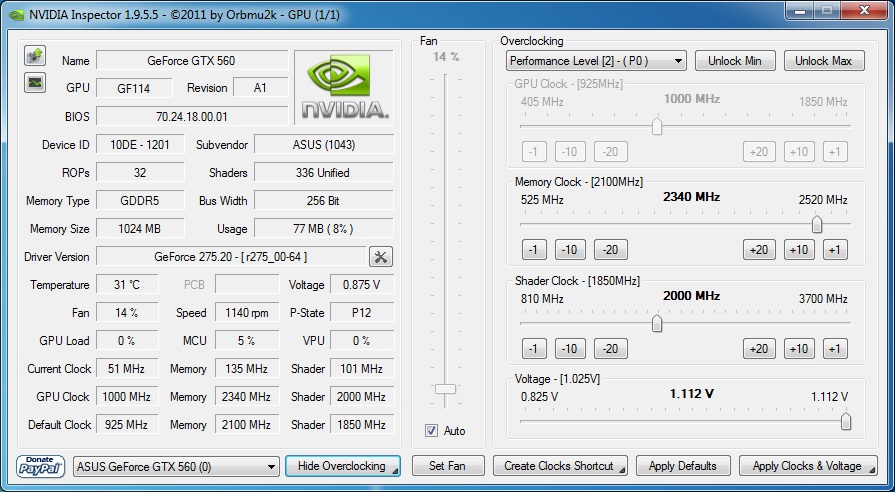Click the Memory Clock slider handle
895x492 pixels.
pos(817,224)
